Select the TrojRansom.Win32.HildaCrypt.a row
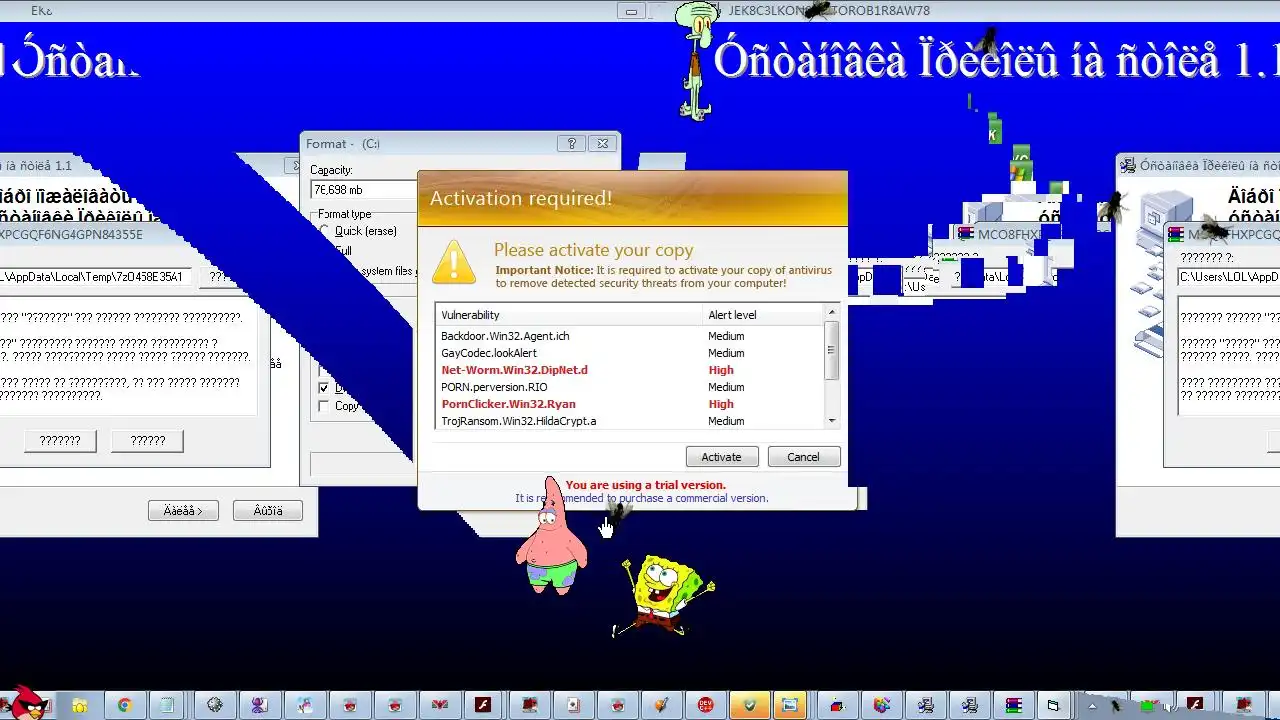This screenshot has height=720, width=1280. [x=630, y=421]
